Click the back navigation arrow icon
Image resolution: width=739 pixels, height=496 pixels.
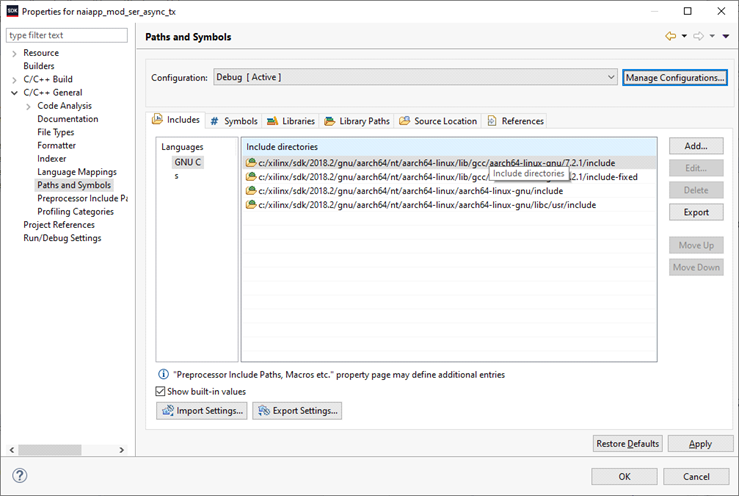tap(670, 36)
